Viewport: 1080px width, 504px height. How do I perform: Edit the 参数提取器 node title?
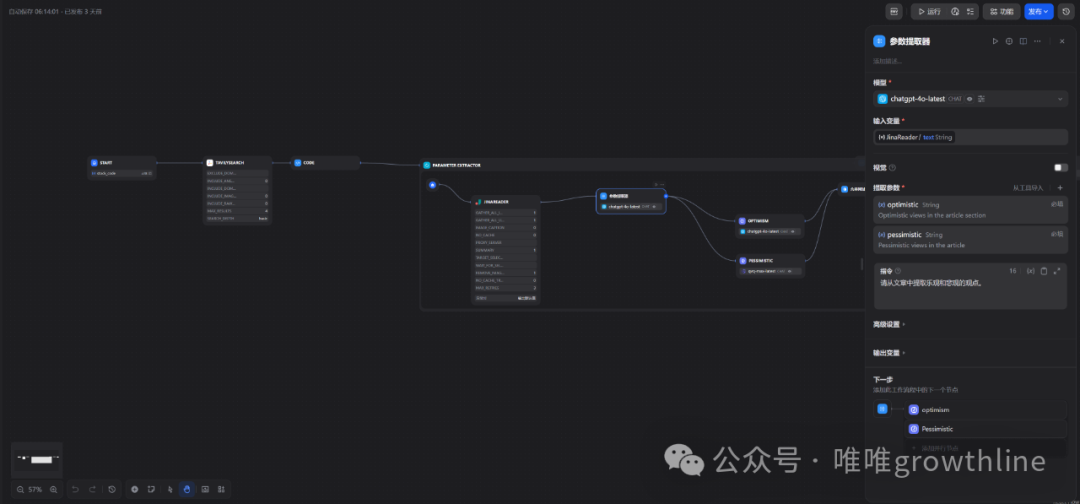(910, 41)
